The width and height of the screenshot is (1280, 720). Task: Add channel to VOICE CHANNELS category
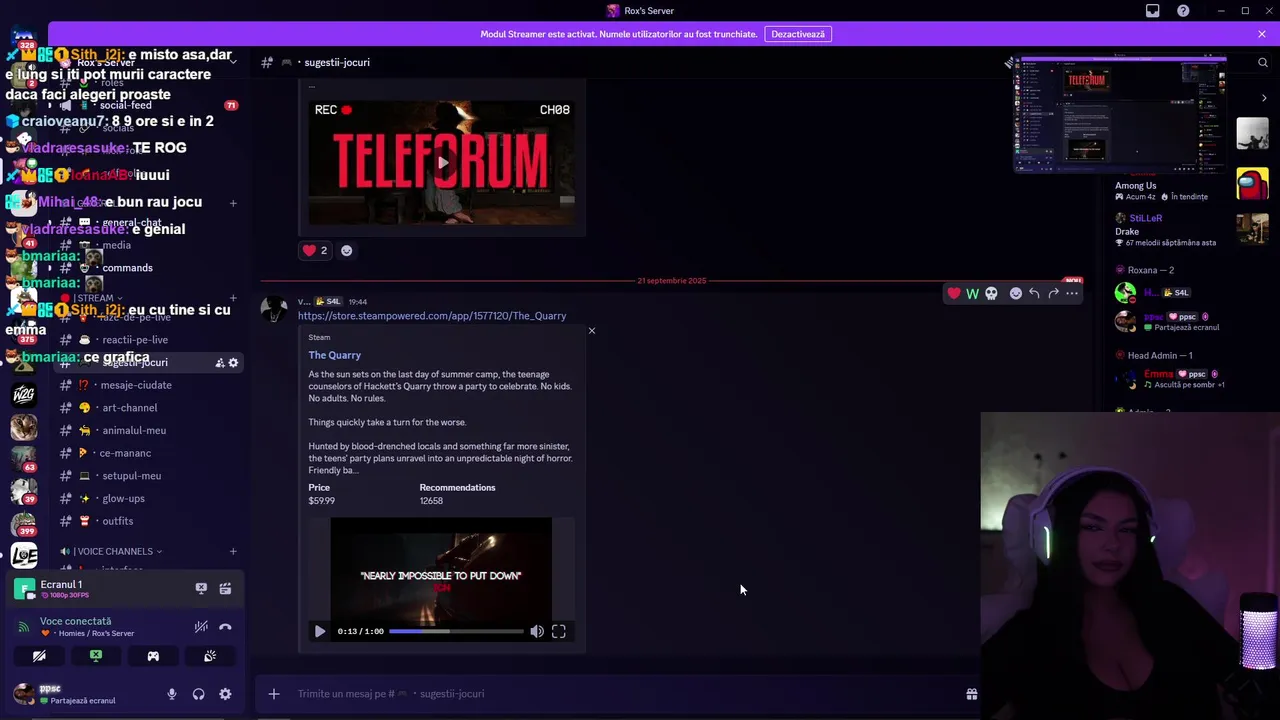coord(233,551)
